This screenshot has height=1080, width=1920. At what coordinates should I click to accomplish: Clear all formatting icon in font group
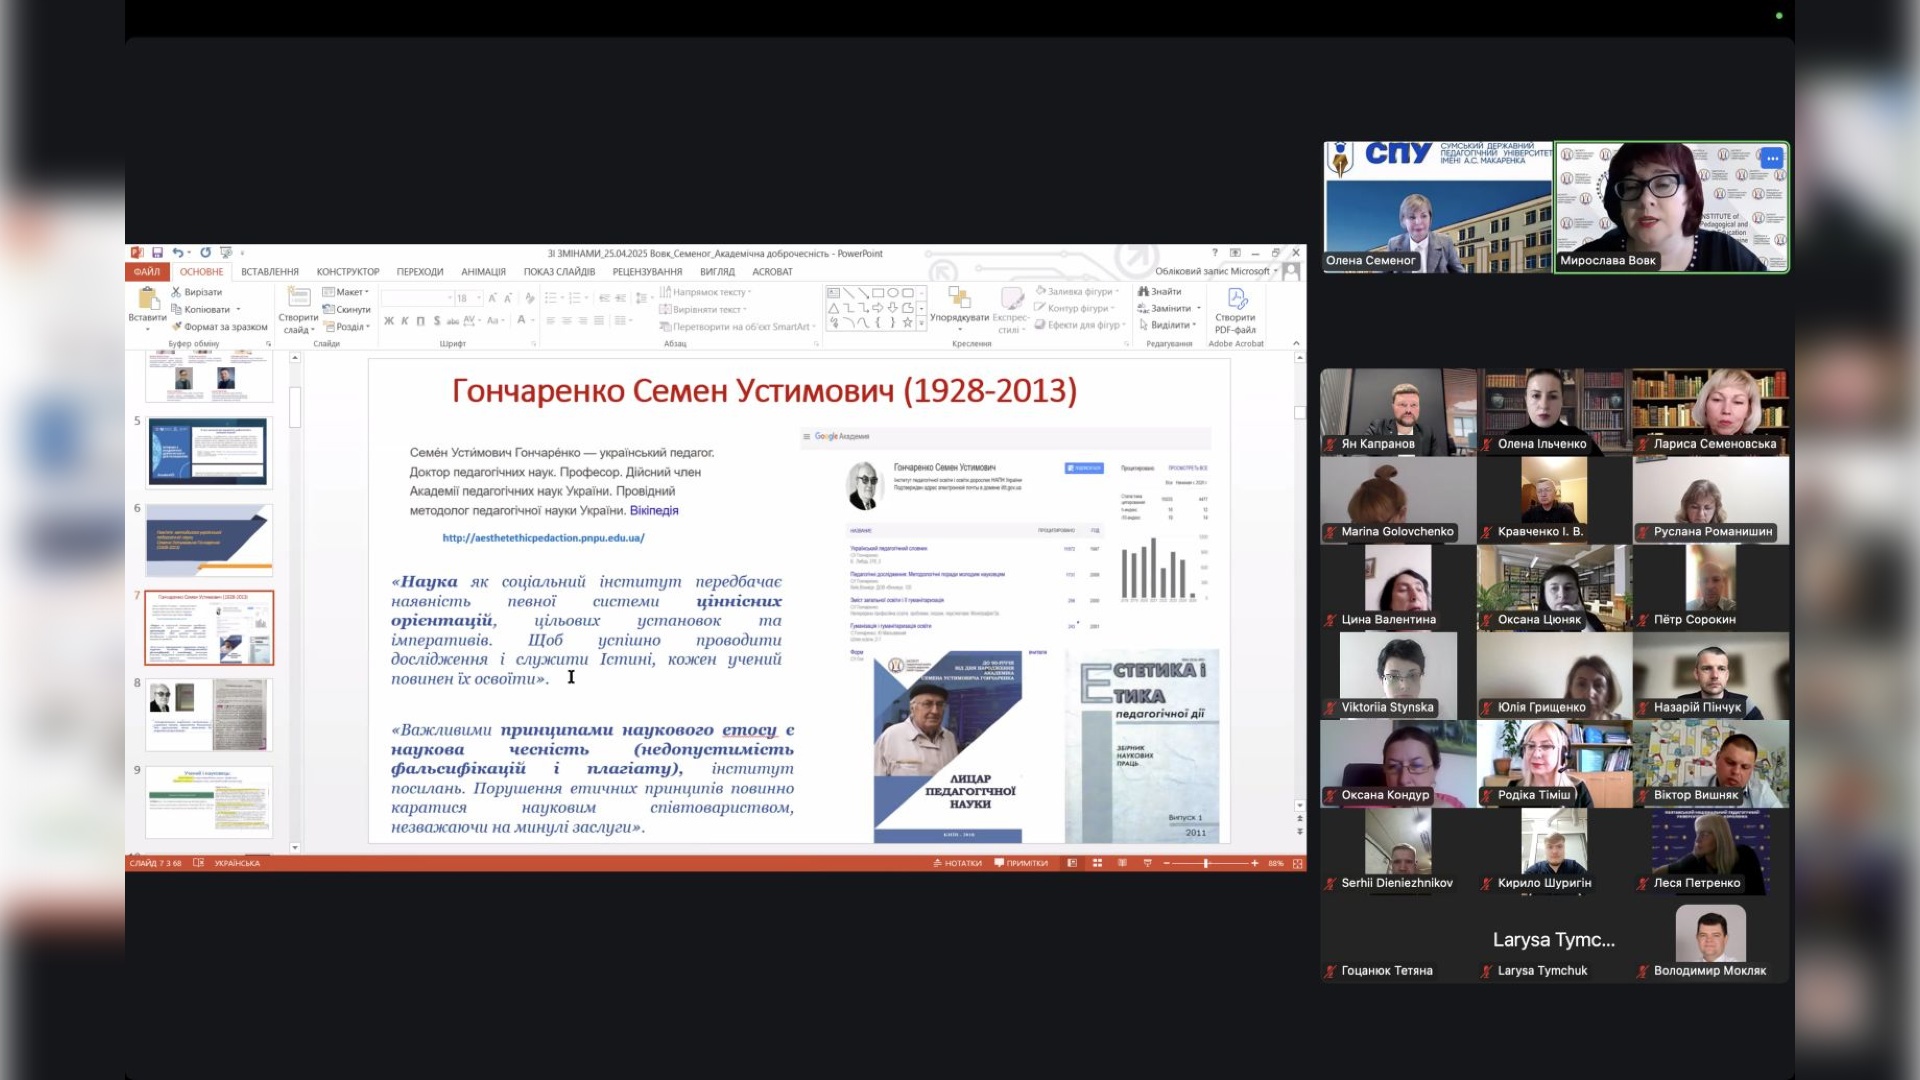tap(529, 298)
